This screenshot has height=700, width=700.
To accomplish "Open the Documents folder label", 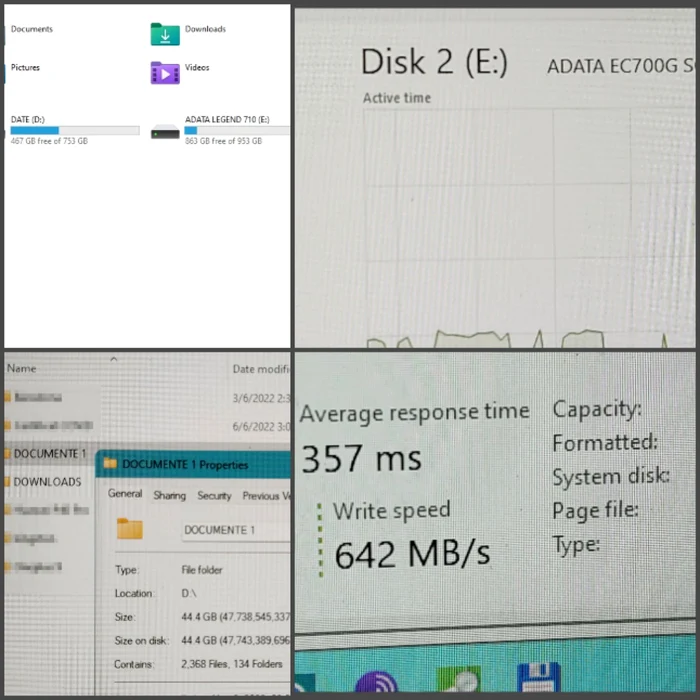I will (x=32, y=29).
